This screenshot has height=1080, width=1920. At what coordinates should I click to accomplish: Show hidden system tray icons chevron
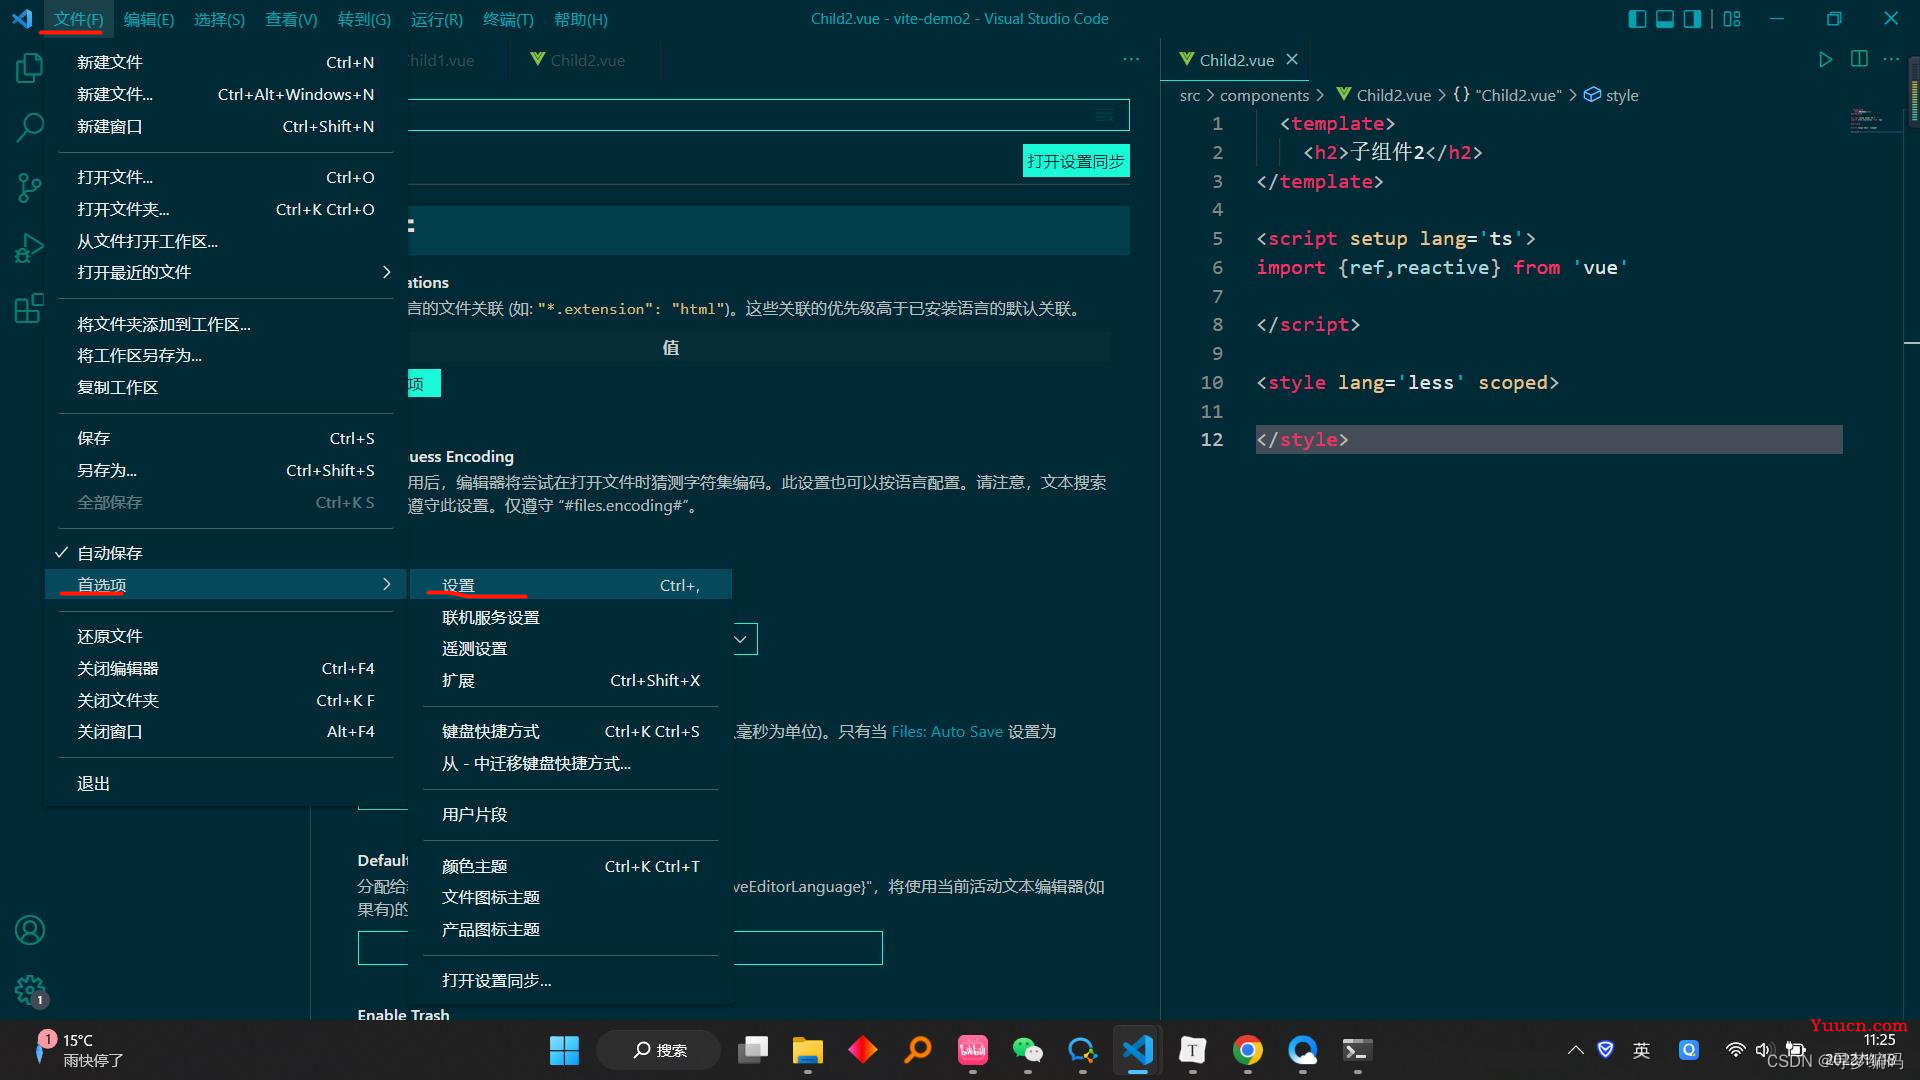(x=1575, y=1050)
